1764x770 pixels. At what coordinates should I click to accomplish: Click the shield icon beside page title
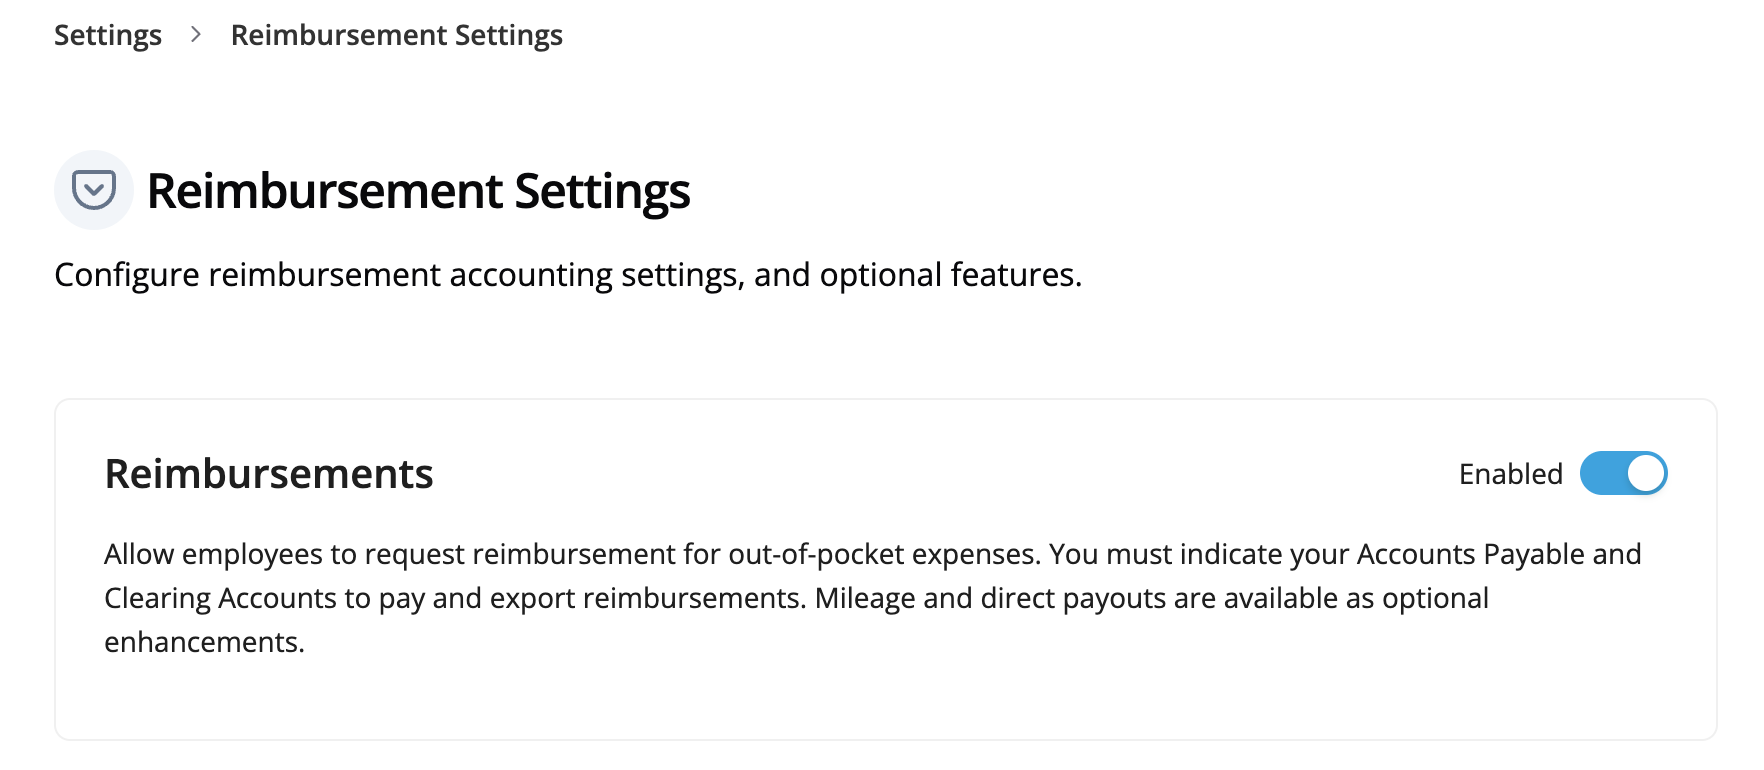[x=94, y=190]
